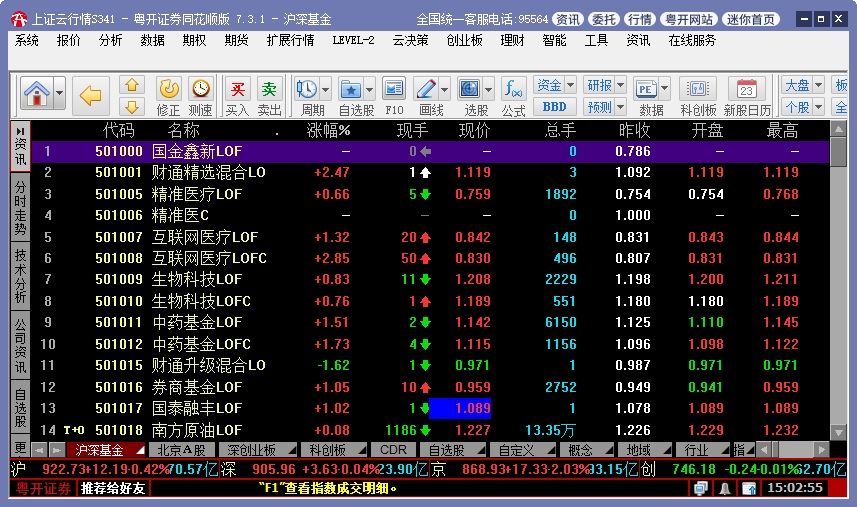Open the 新股日历 IPO calendar
This screenshot has width=857, height=507.
pos(747,97)
